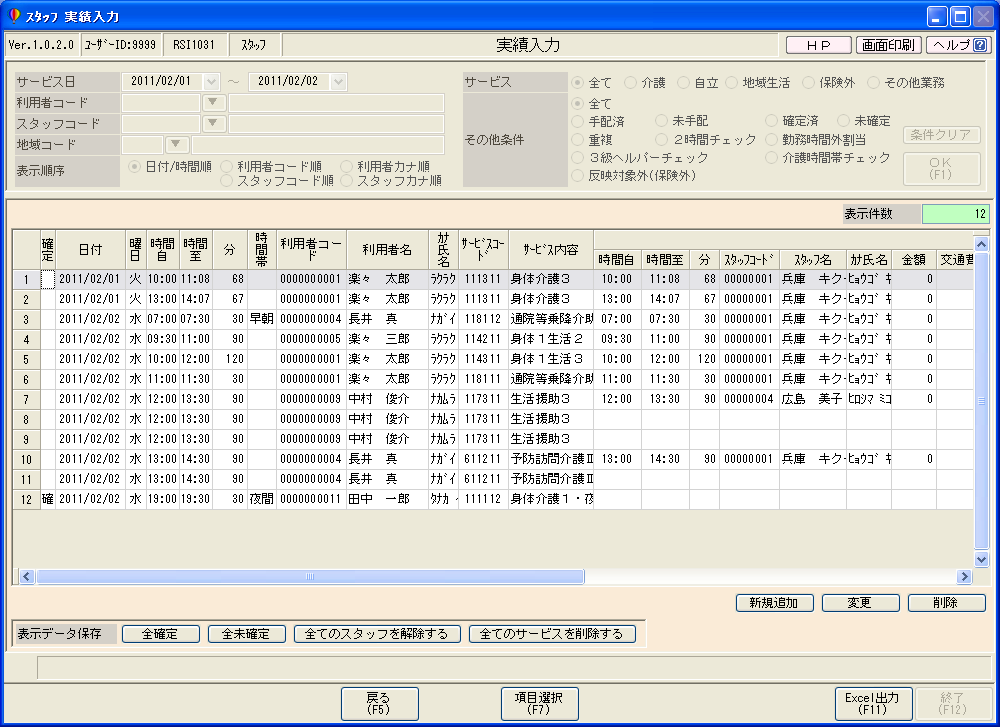Select the 2時間チェック radio button
Viewport: 1000px width, 727px height.
pyautogui.click(x=661, y=140)
